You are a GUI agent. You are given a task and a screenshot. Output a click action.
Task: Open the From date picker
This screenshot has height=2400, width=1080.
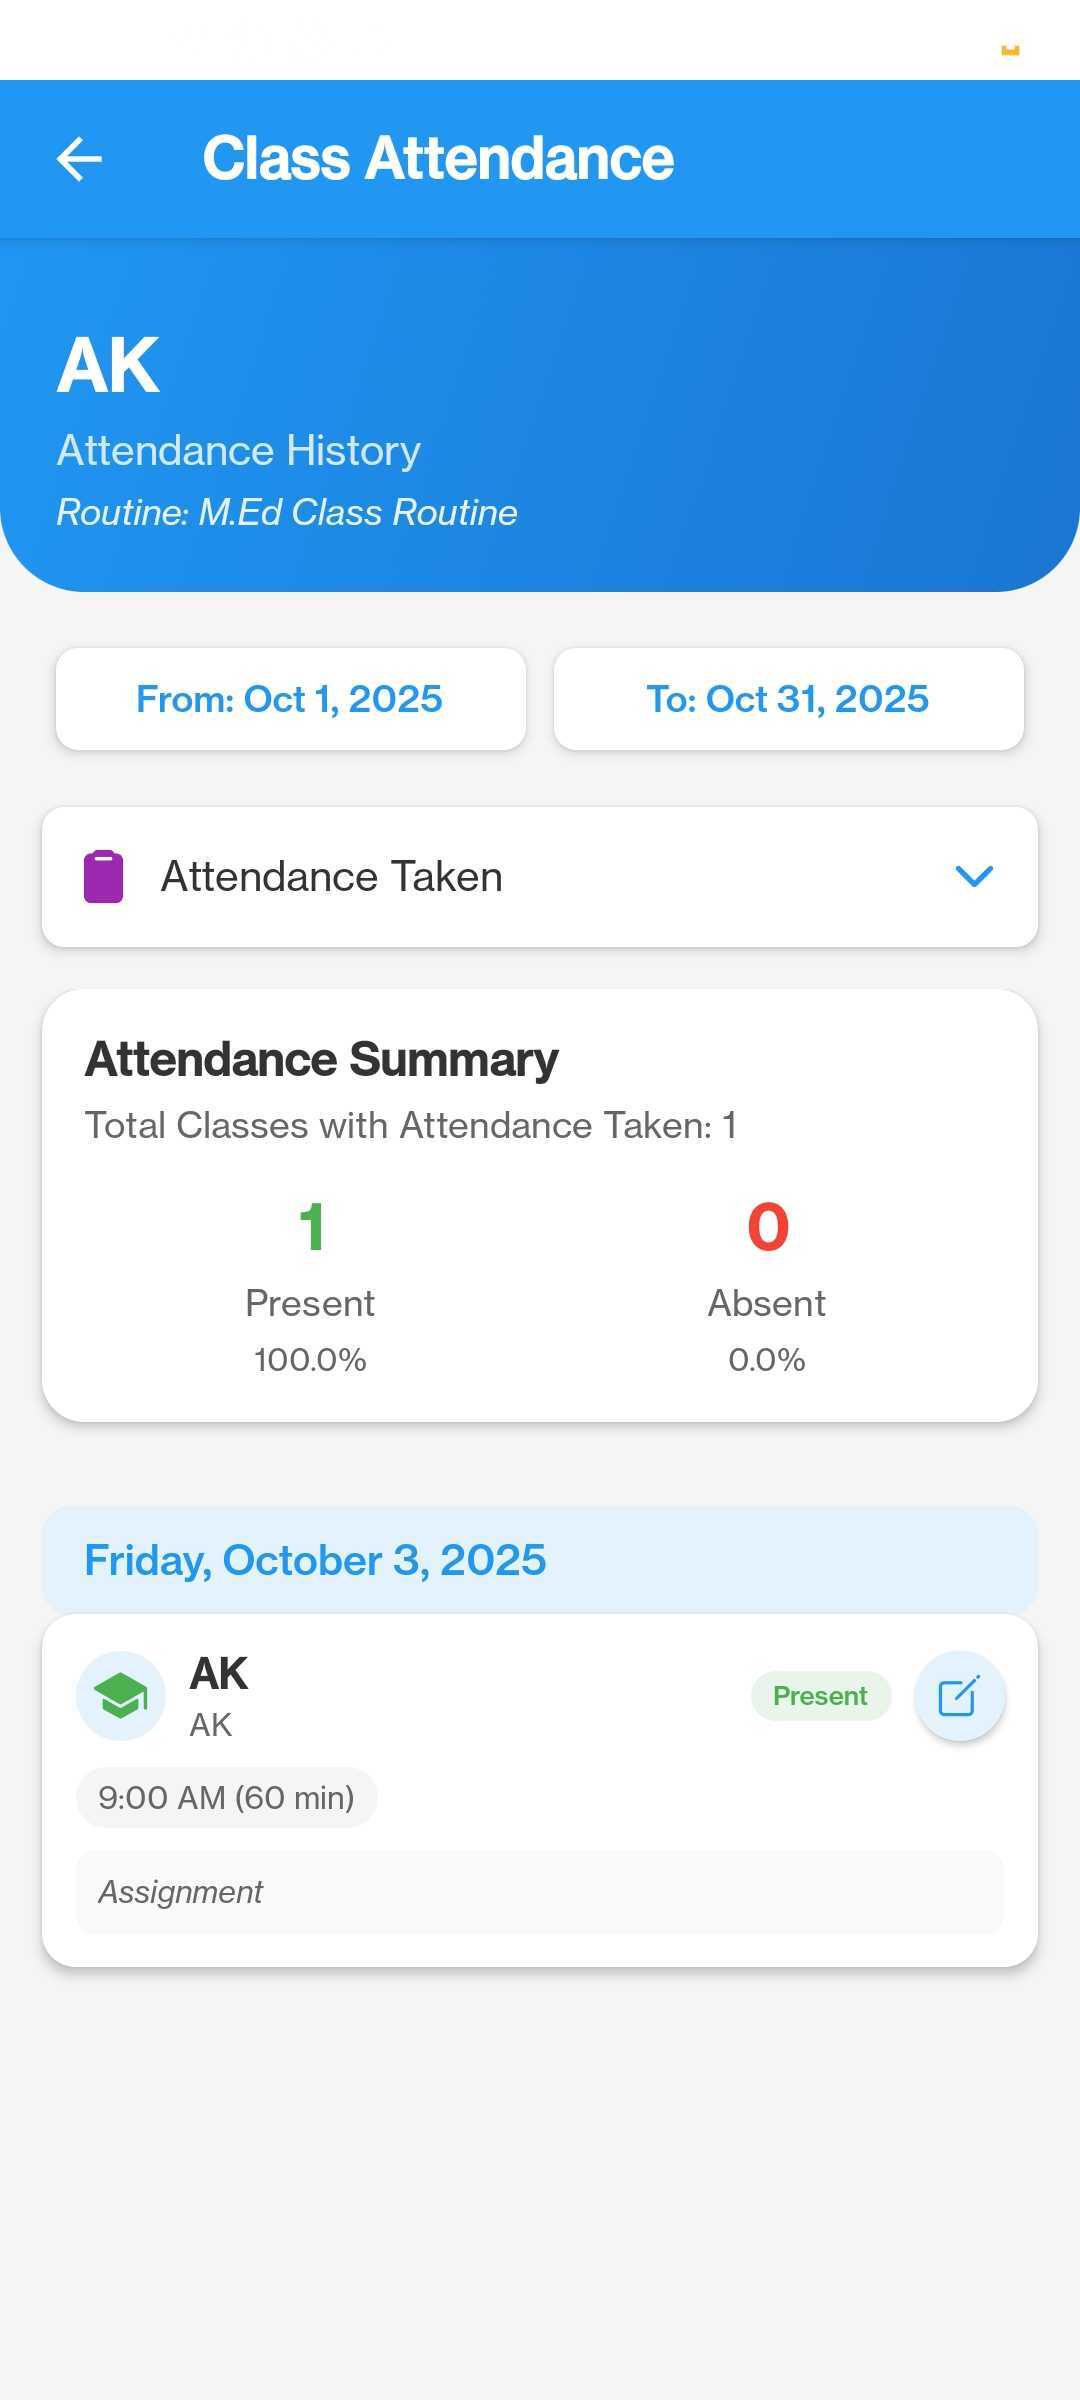pos(290,699)
